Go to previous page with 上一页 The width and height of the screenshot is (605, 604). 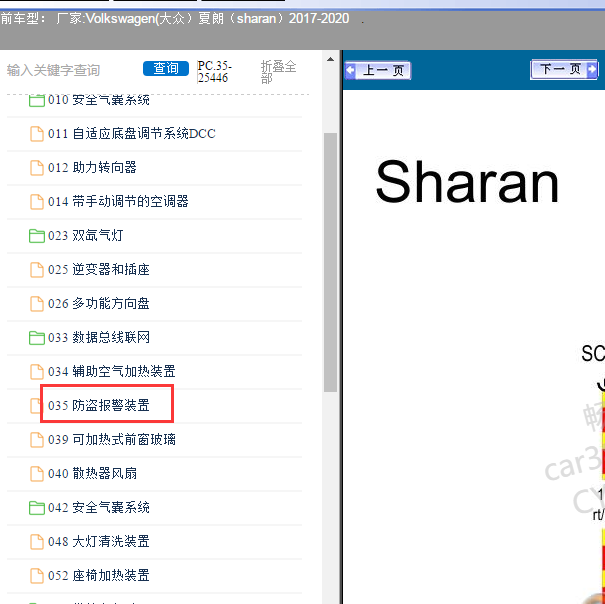coord(378,70)
